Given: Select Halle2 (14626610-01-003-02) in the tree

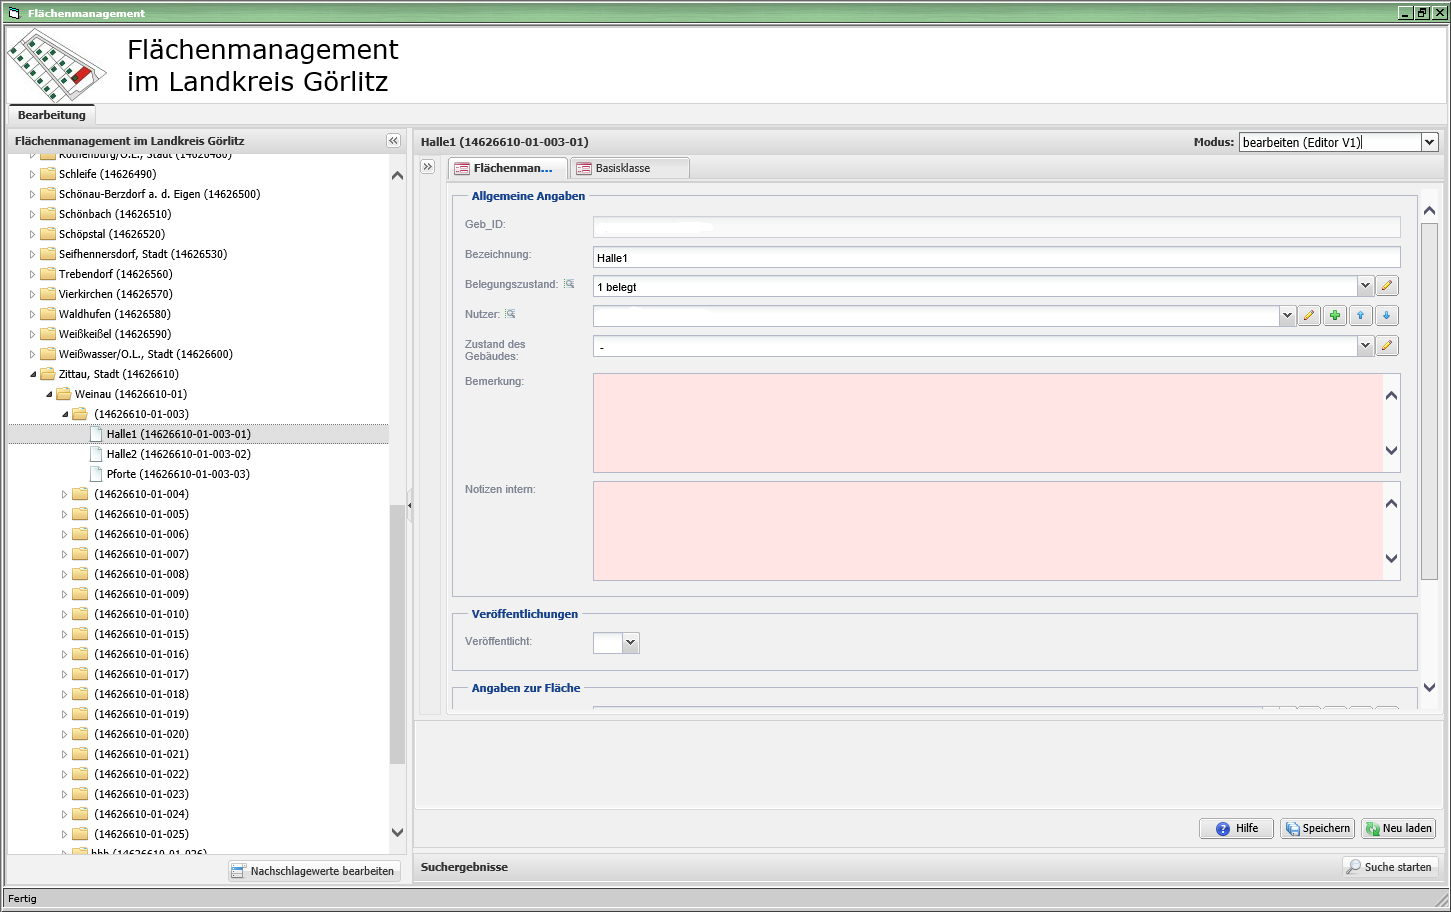Looking at the screenshot, I should [178, 454].
